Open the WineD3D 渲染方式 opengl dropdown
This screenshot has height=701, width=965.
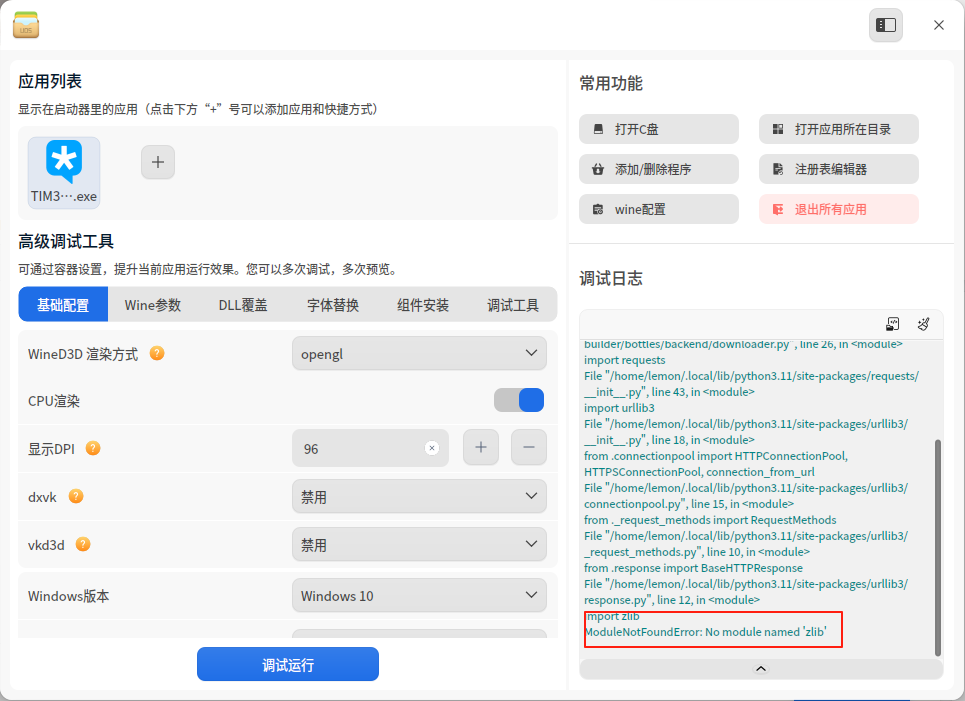coord(419,353)
